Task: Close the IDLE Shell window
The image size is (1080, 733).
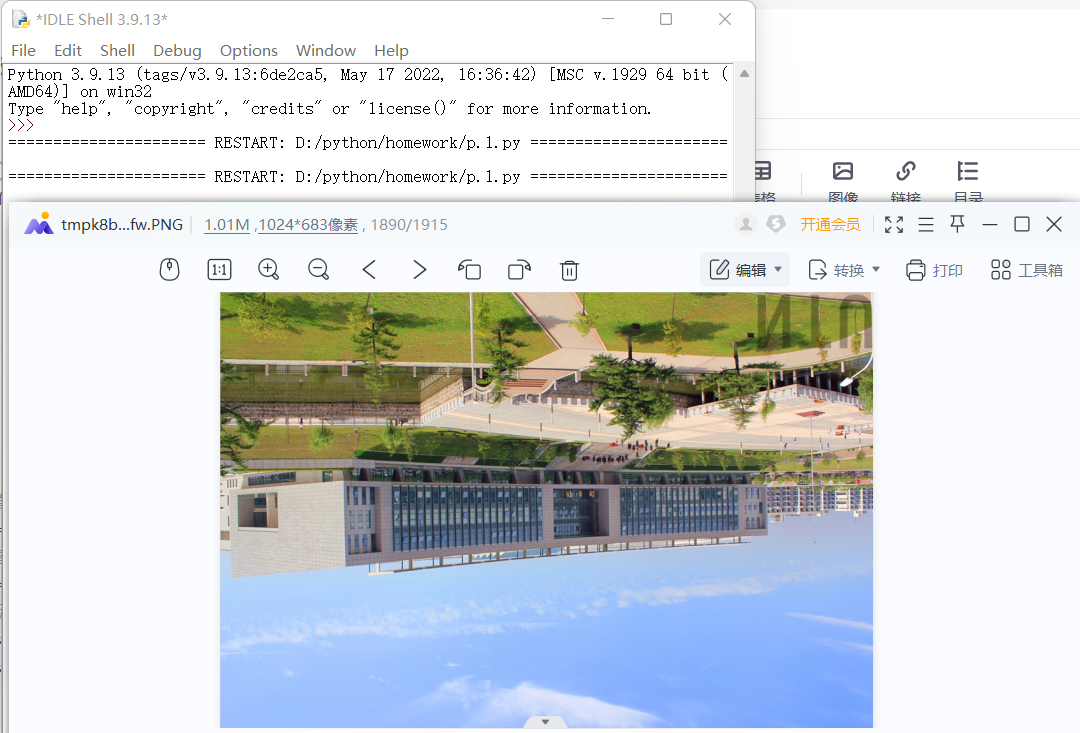Action: (725, 19)
